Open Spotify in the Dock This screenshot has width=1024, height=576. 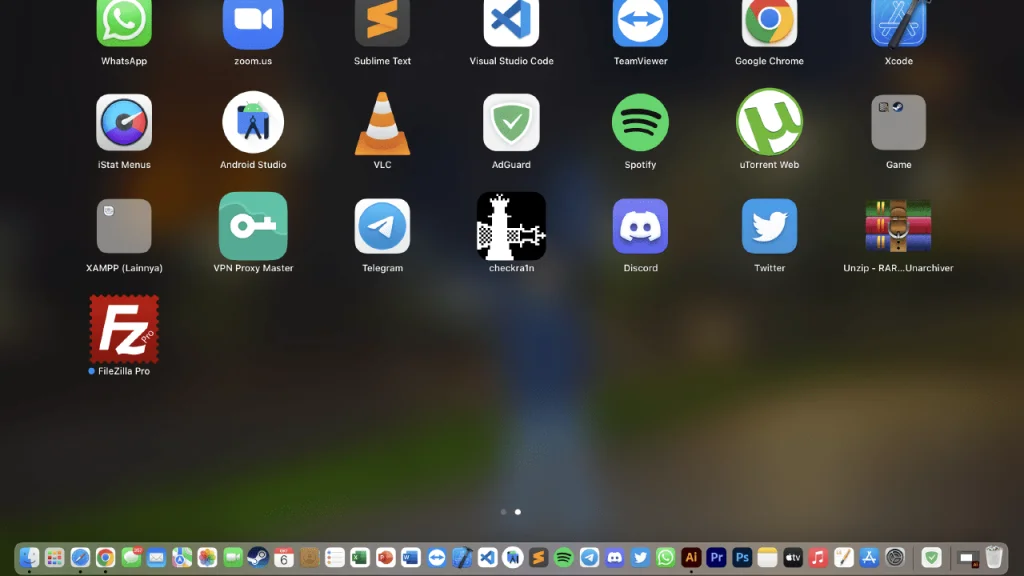point(564,558)
